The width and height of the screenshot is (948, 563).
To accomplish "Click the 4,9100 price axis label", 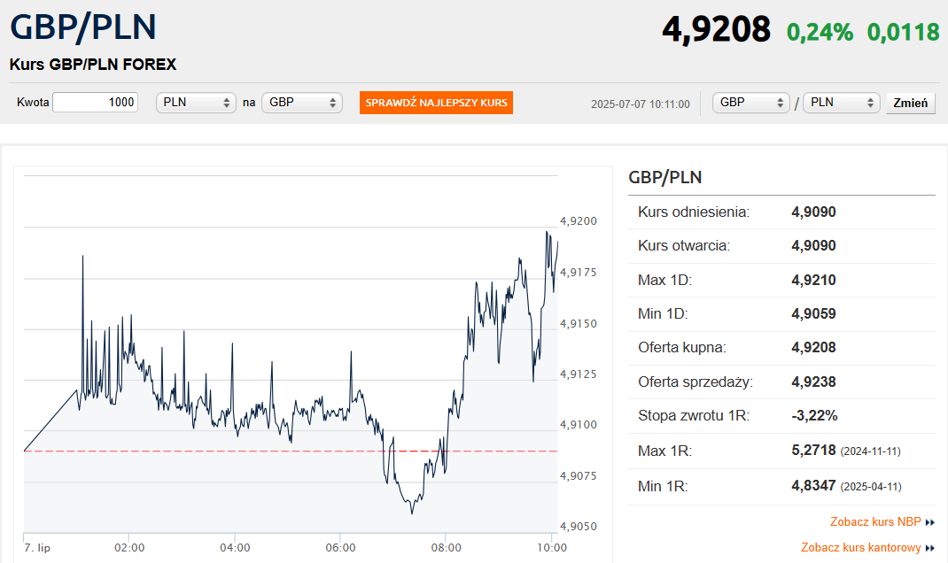I will (579, 425).
